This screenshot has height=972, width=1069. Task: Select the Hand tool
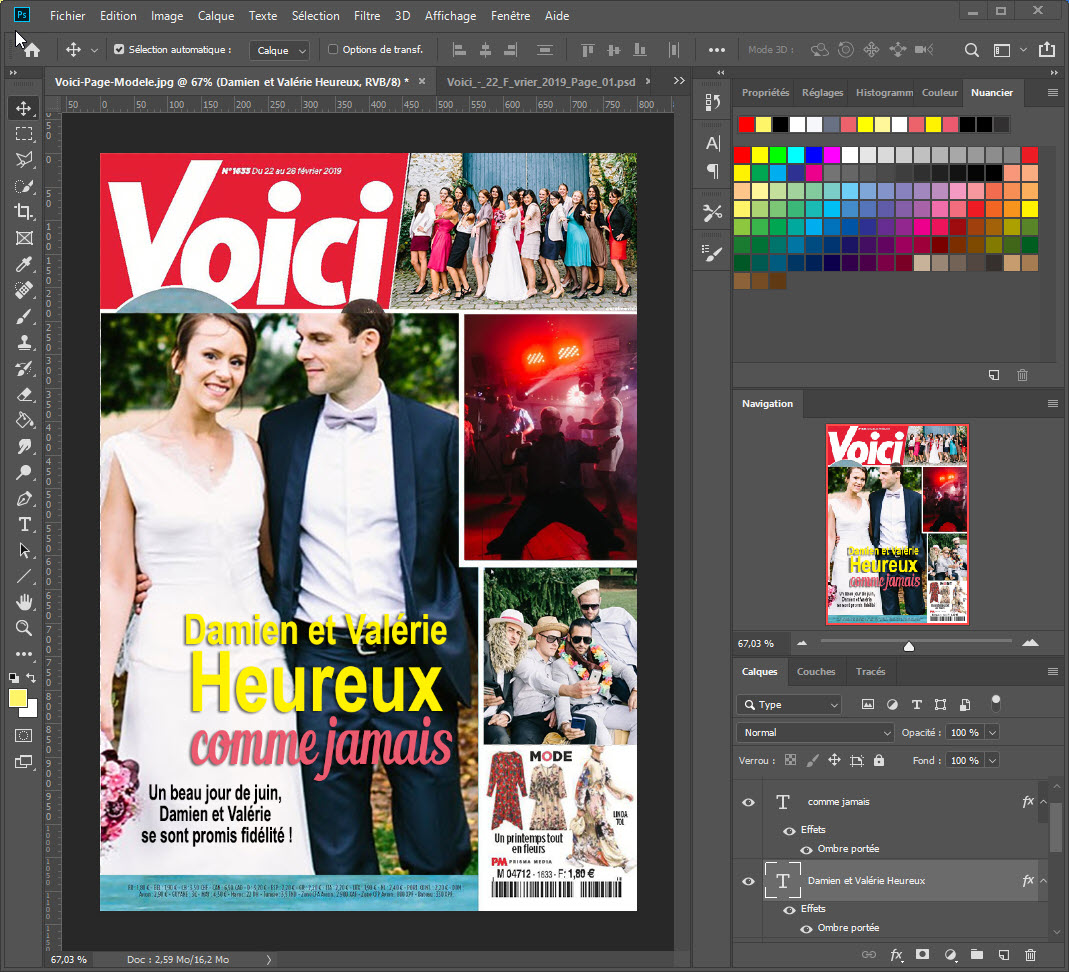click(x=24, y=603)
